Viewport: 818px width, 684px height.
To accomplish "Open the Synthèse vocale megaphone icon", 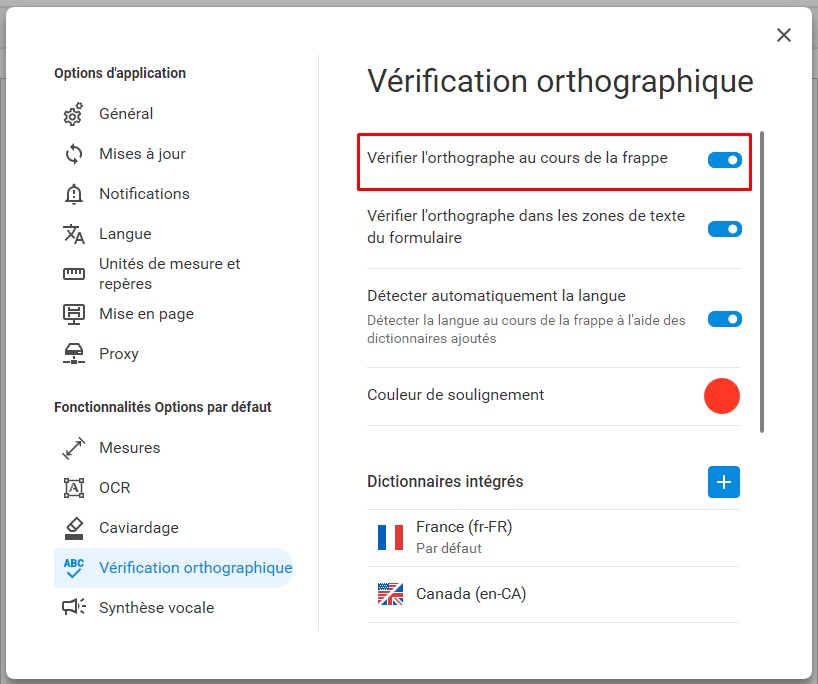I will (74, 607).
